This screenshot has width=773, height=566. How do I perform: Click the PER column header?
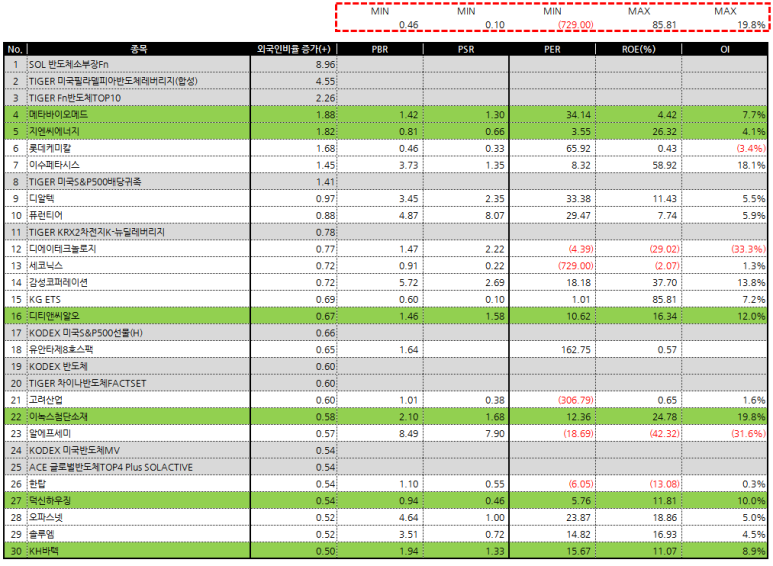(x=552, y=49)
